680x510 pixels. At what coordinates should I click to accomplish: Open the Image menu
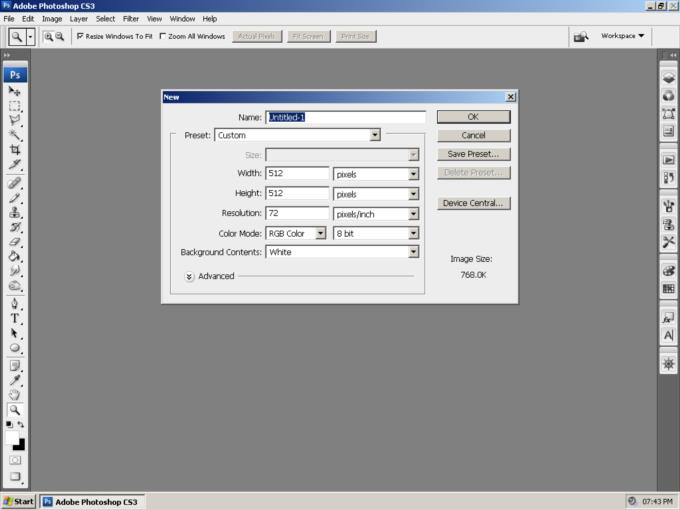pyautogui.click(x=52, y=19)
